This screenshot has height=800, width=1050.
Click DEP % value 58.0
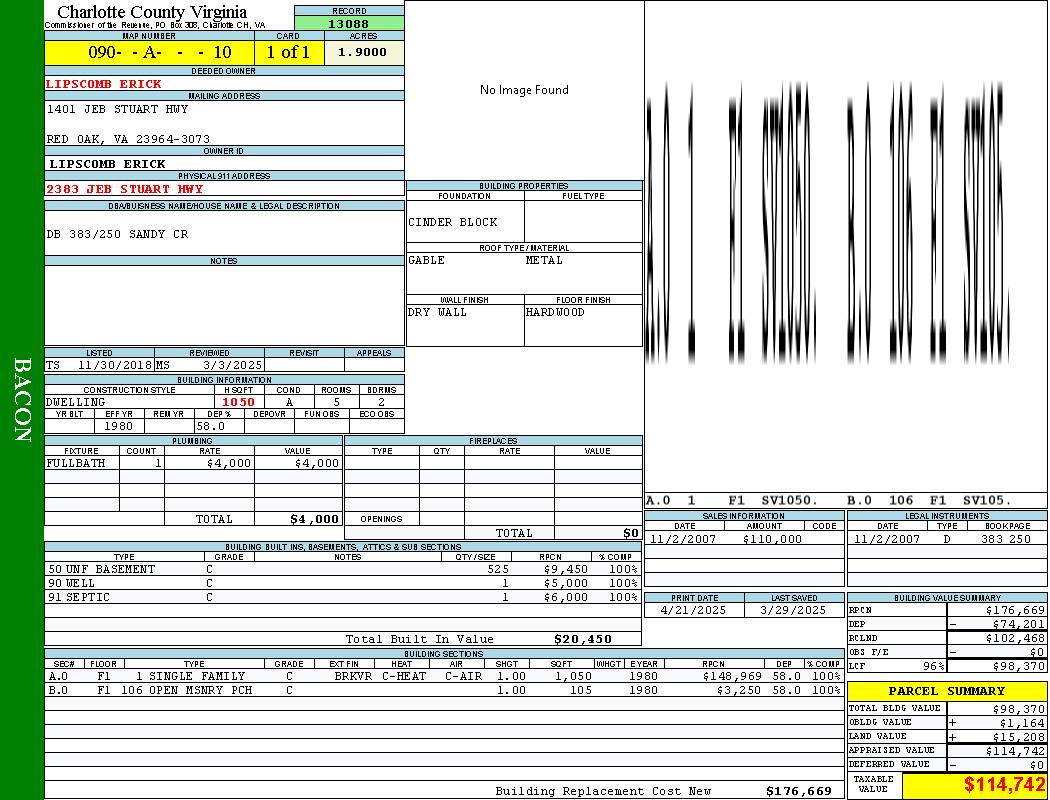pyautogui.click(x=211, y=426)
